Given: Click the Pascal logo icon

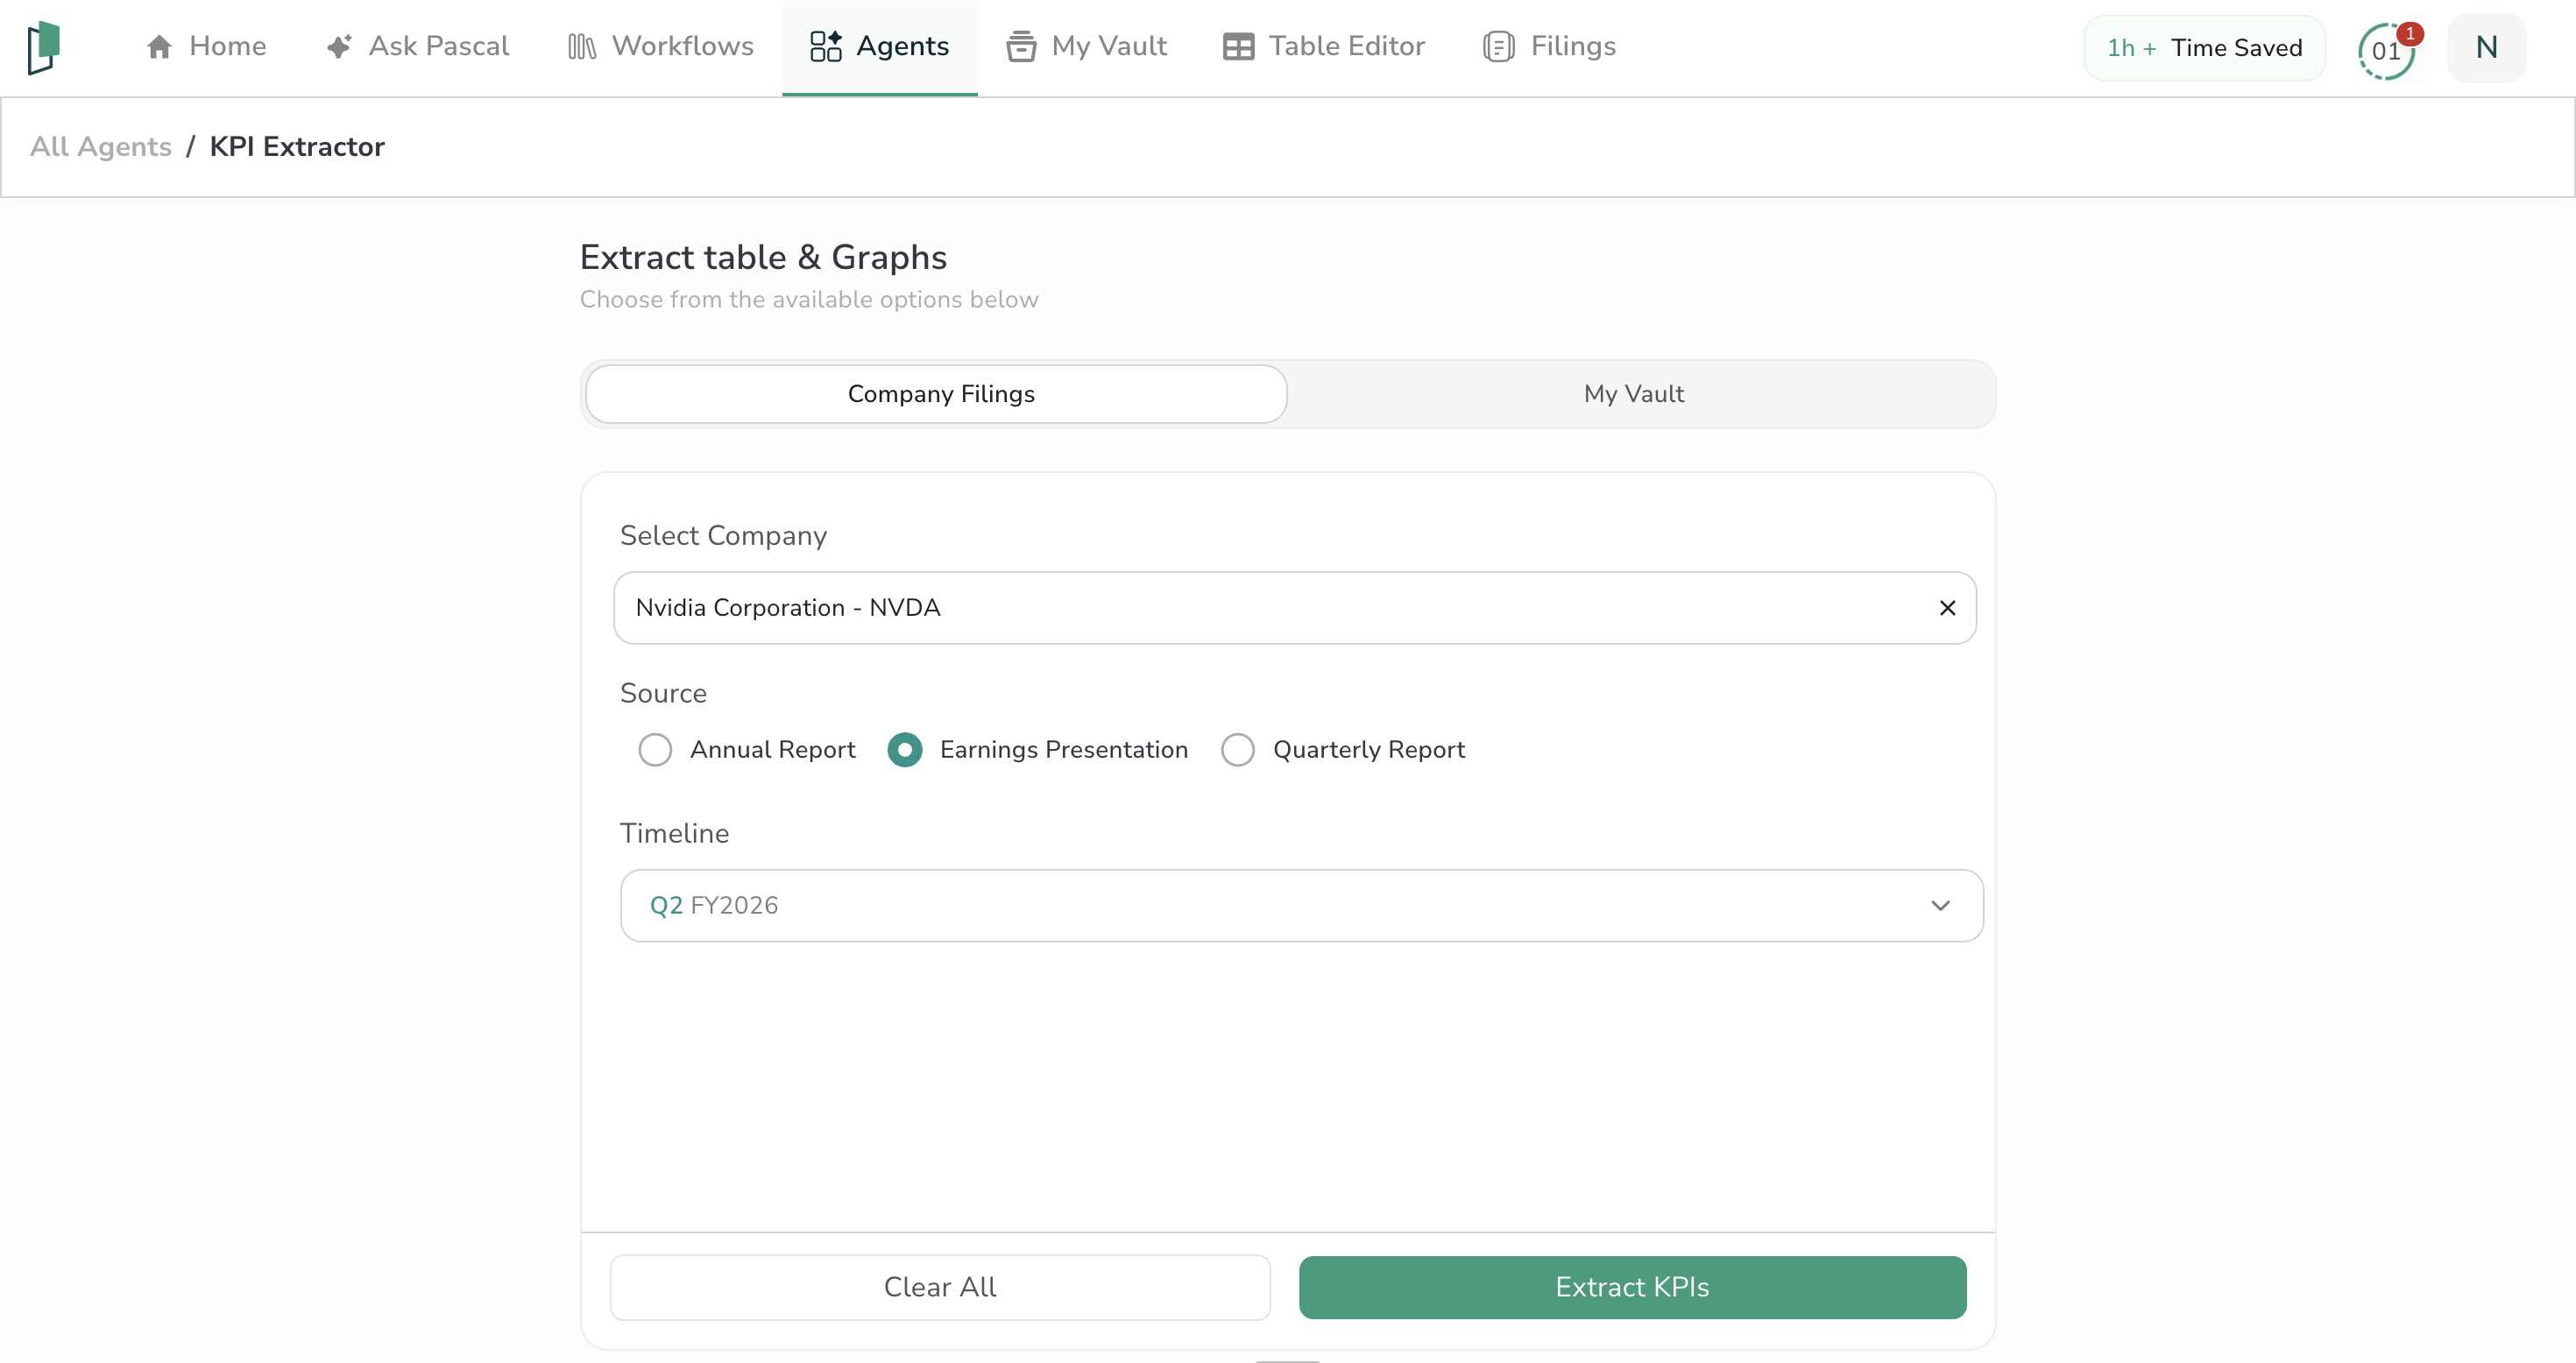Looking at the screenshot, I should [44, 47].
